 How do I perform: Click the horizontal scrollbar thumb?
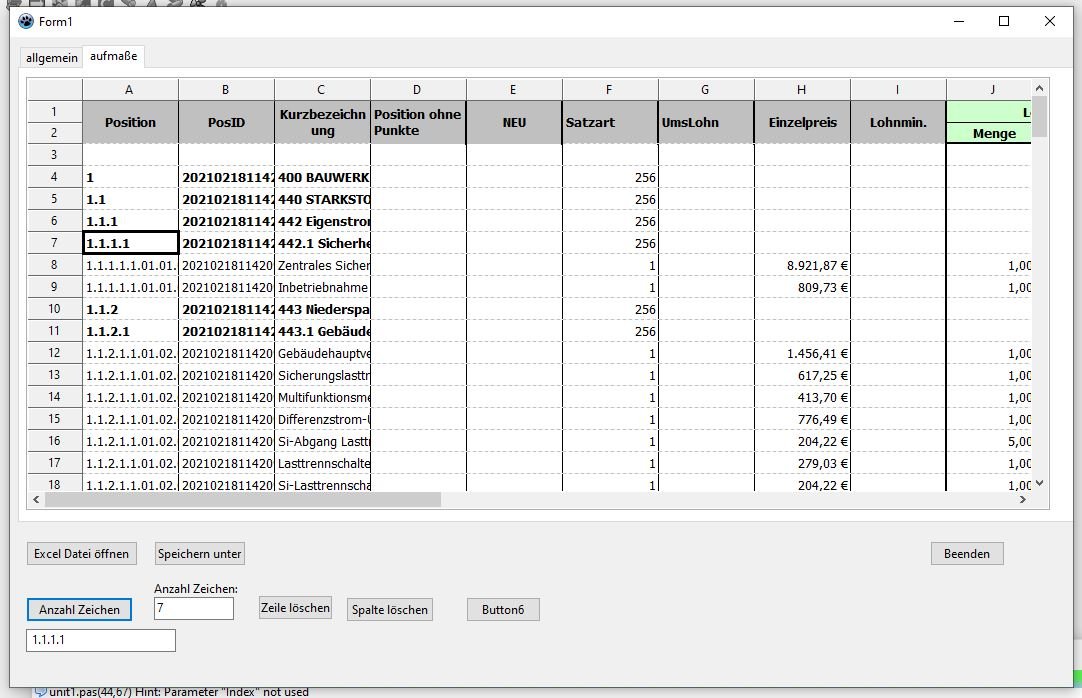[x=243, y=499]
